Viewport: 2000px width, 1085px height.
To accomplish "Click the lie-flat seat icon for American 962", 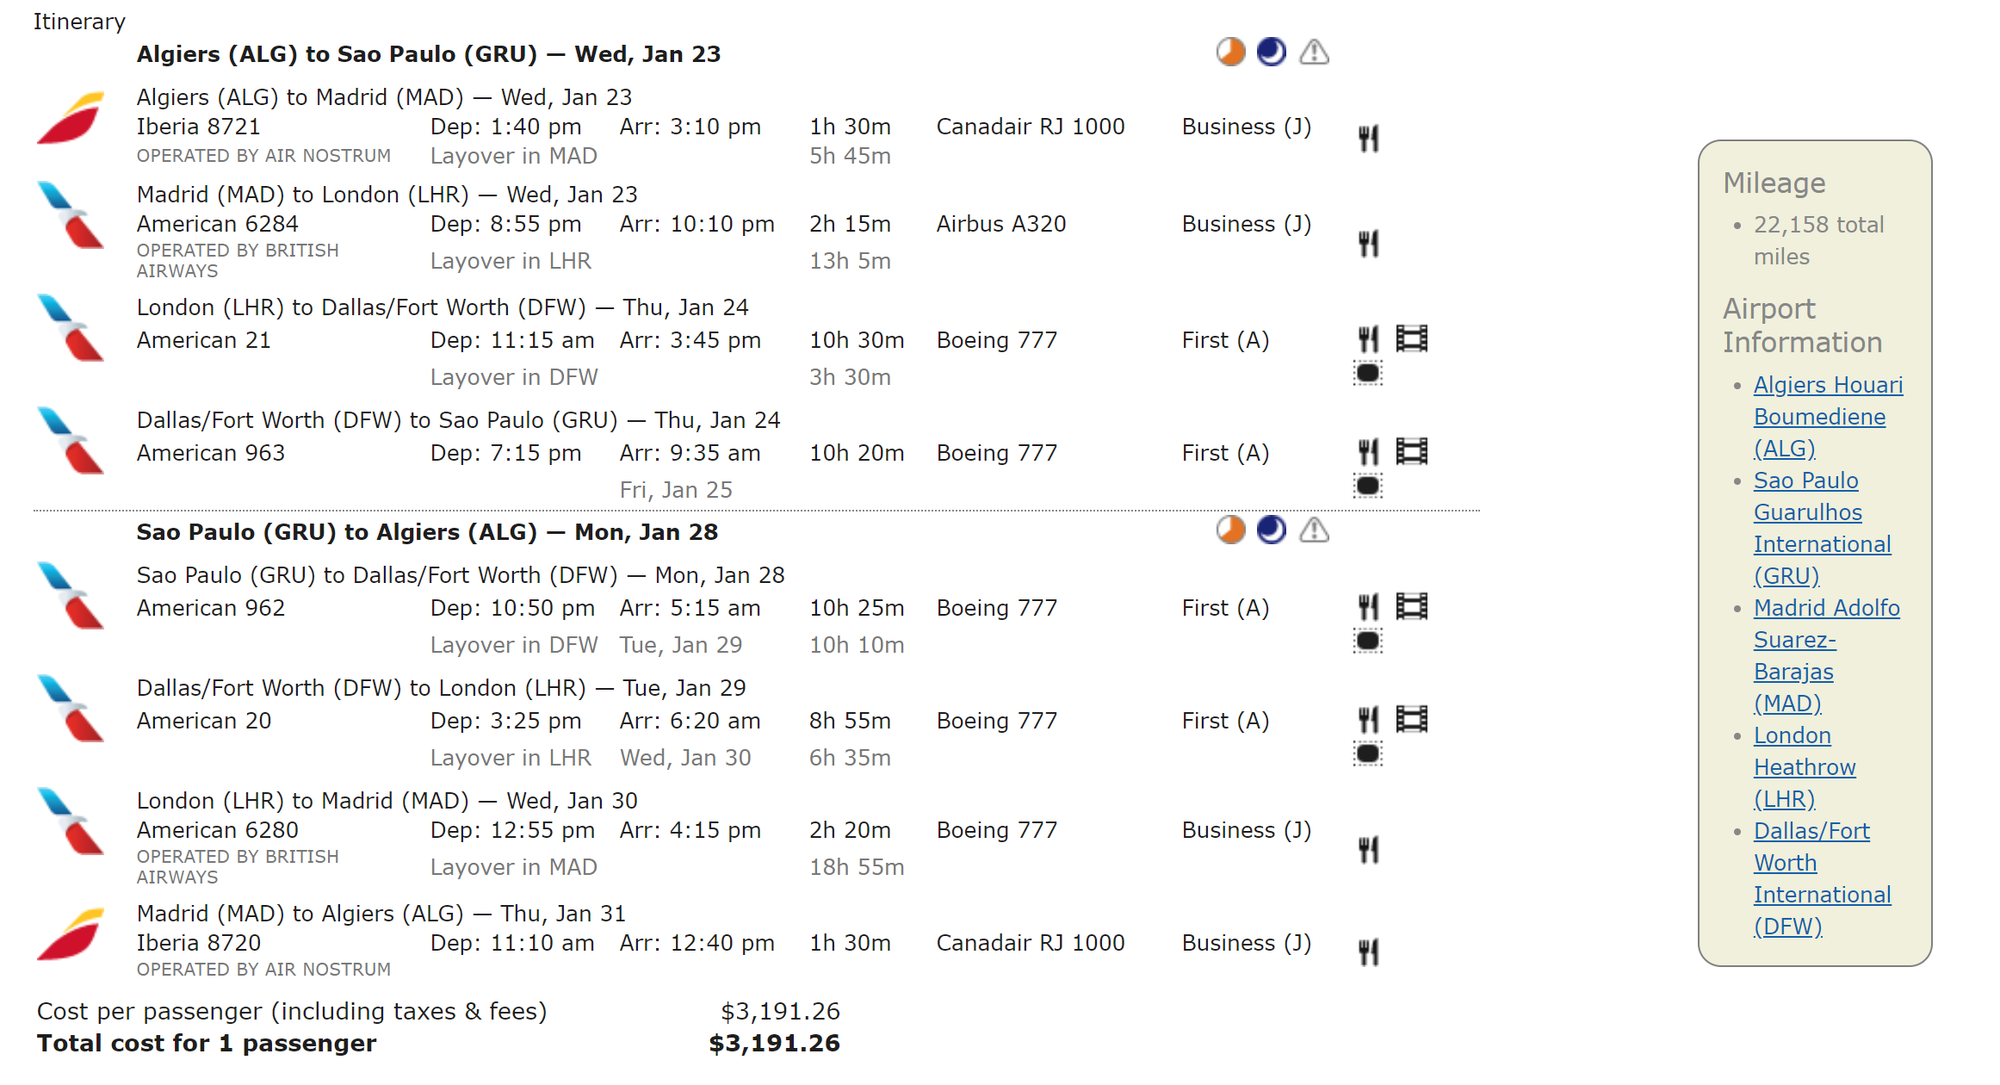I will [x=1368, y=641].
